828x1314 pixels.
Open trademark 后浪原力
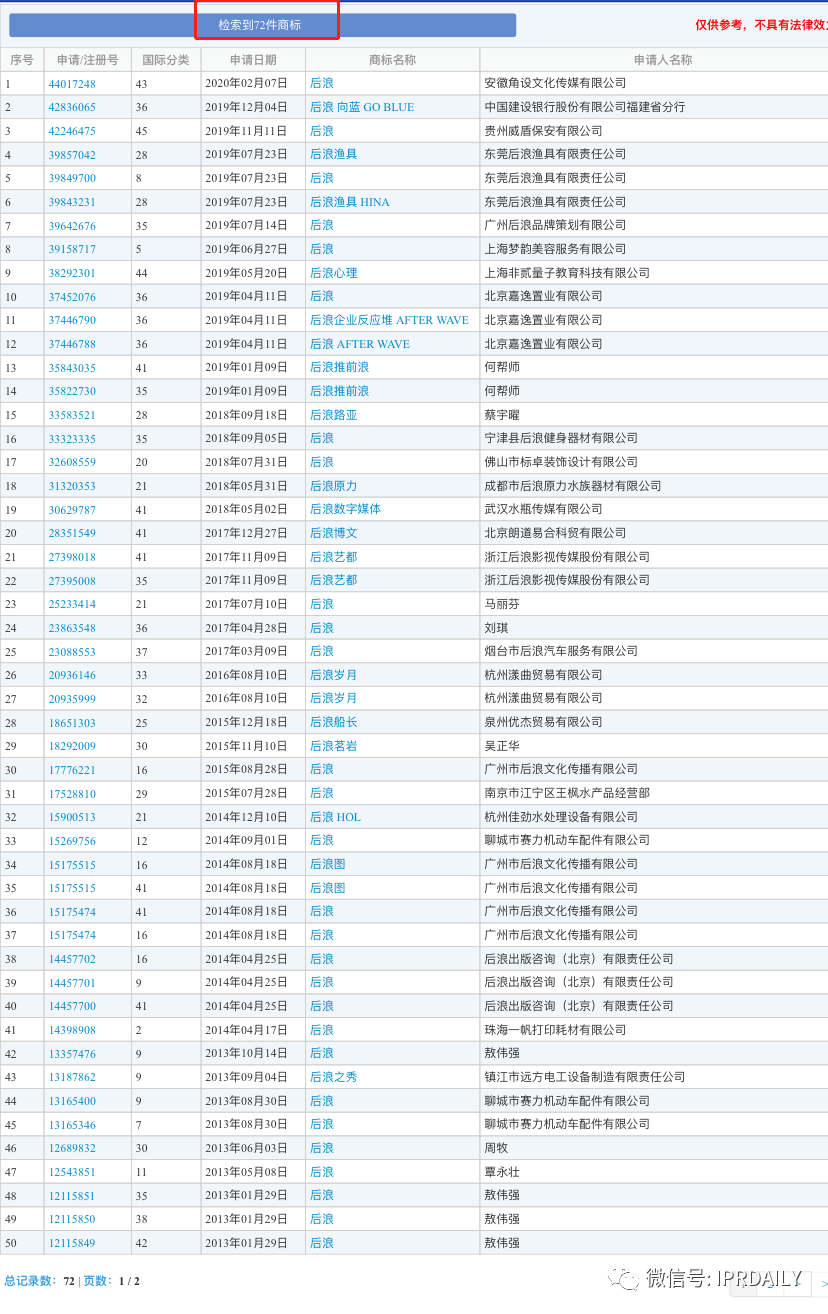[333, 486]
